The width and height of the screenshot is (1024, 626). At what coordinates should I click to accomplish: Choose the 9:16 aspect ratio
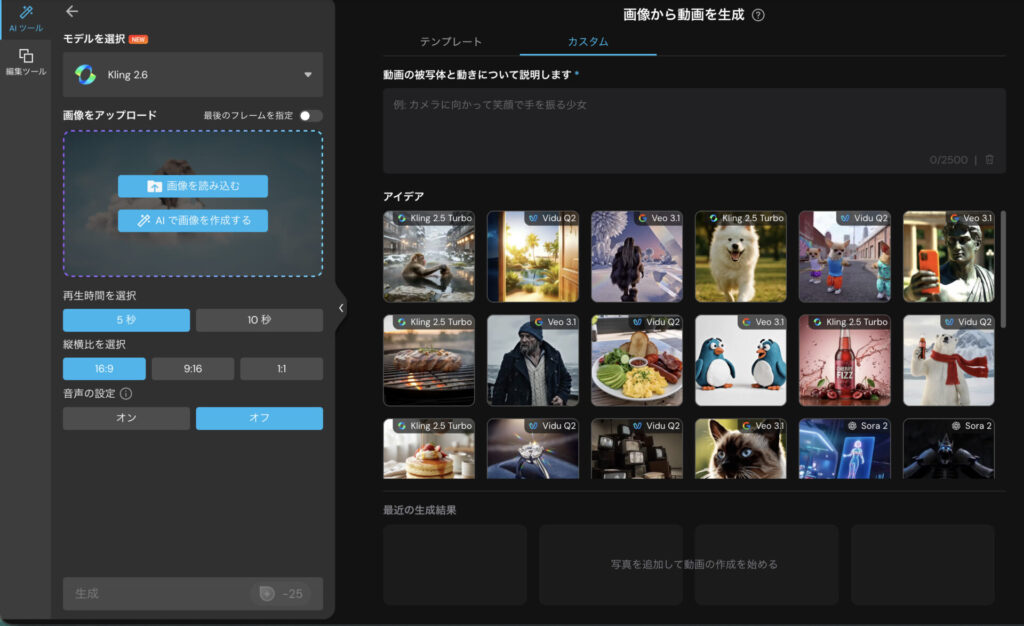192,369
